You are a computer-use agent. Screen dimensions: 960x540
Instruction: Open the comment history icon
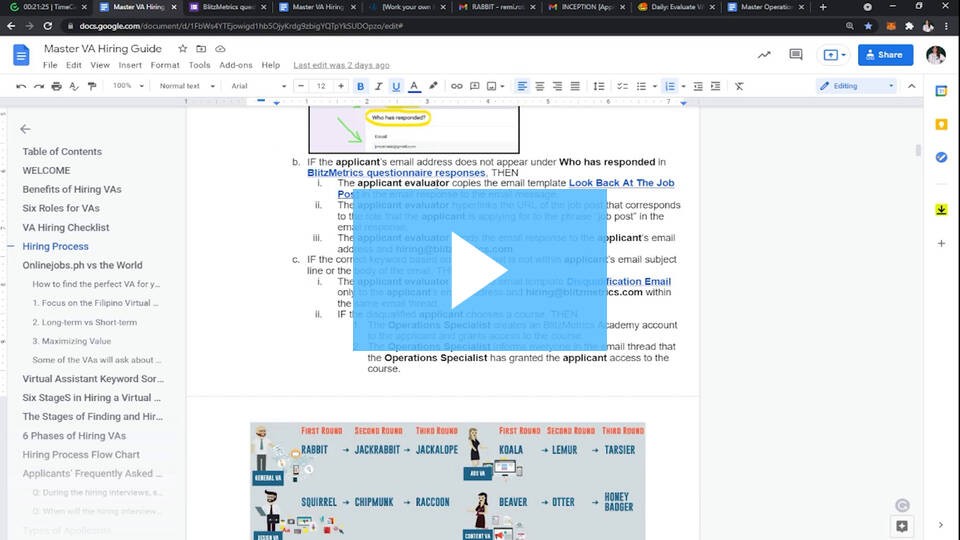tap(796, 55)
